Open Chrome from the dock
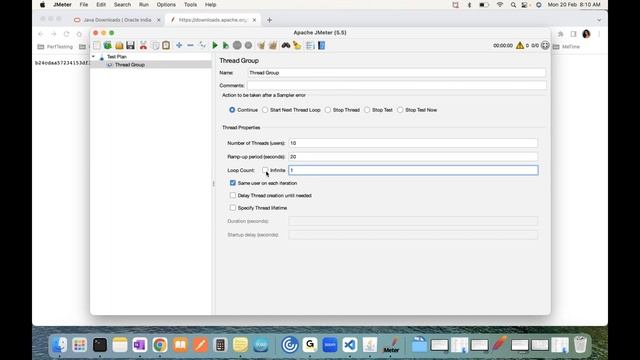This screenshot has width=640, height=360. click(x=160, y=345)
